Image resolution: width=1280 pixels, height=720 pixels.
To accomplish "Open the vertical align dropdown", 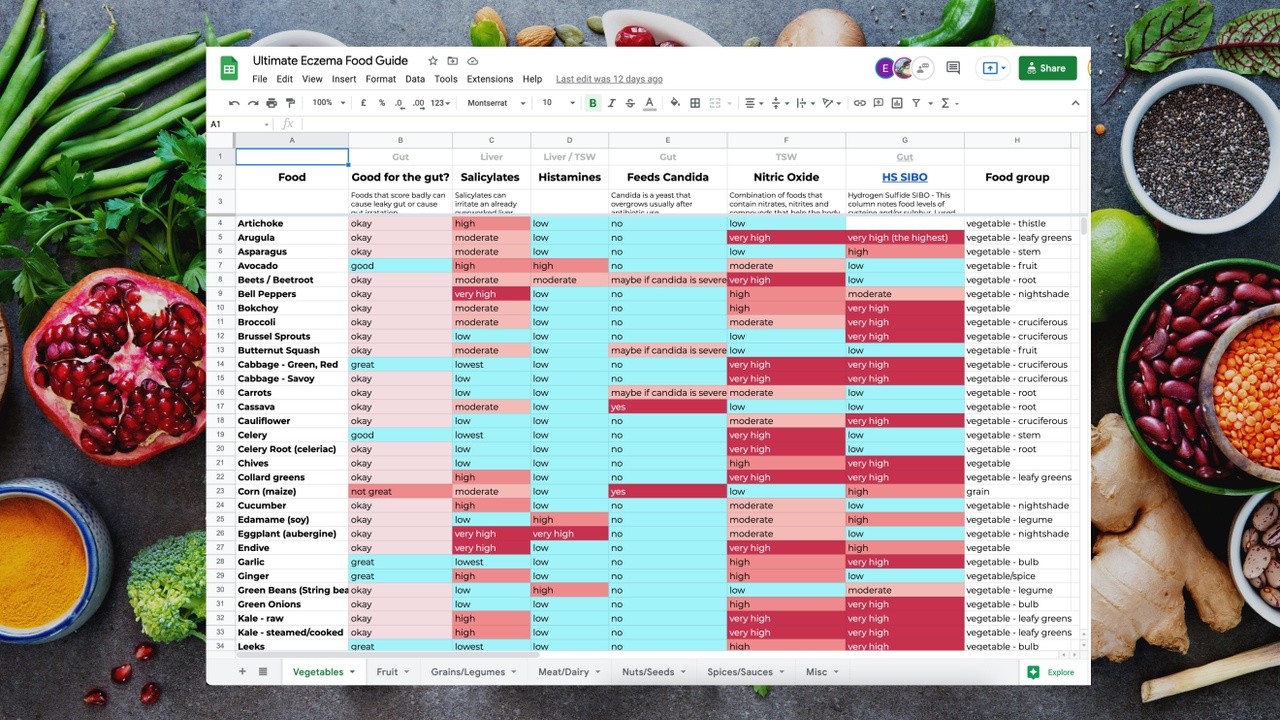I will (x=781, y=103).
